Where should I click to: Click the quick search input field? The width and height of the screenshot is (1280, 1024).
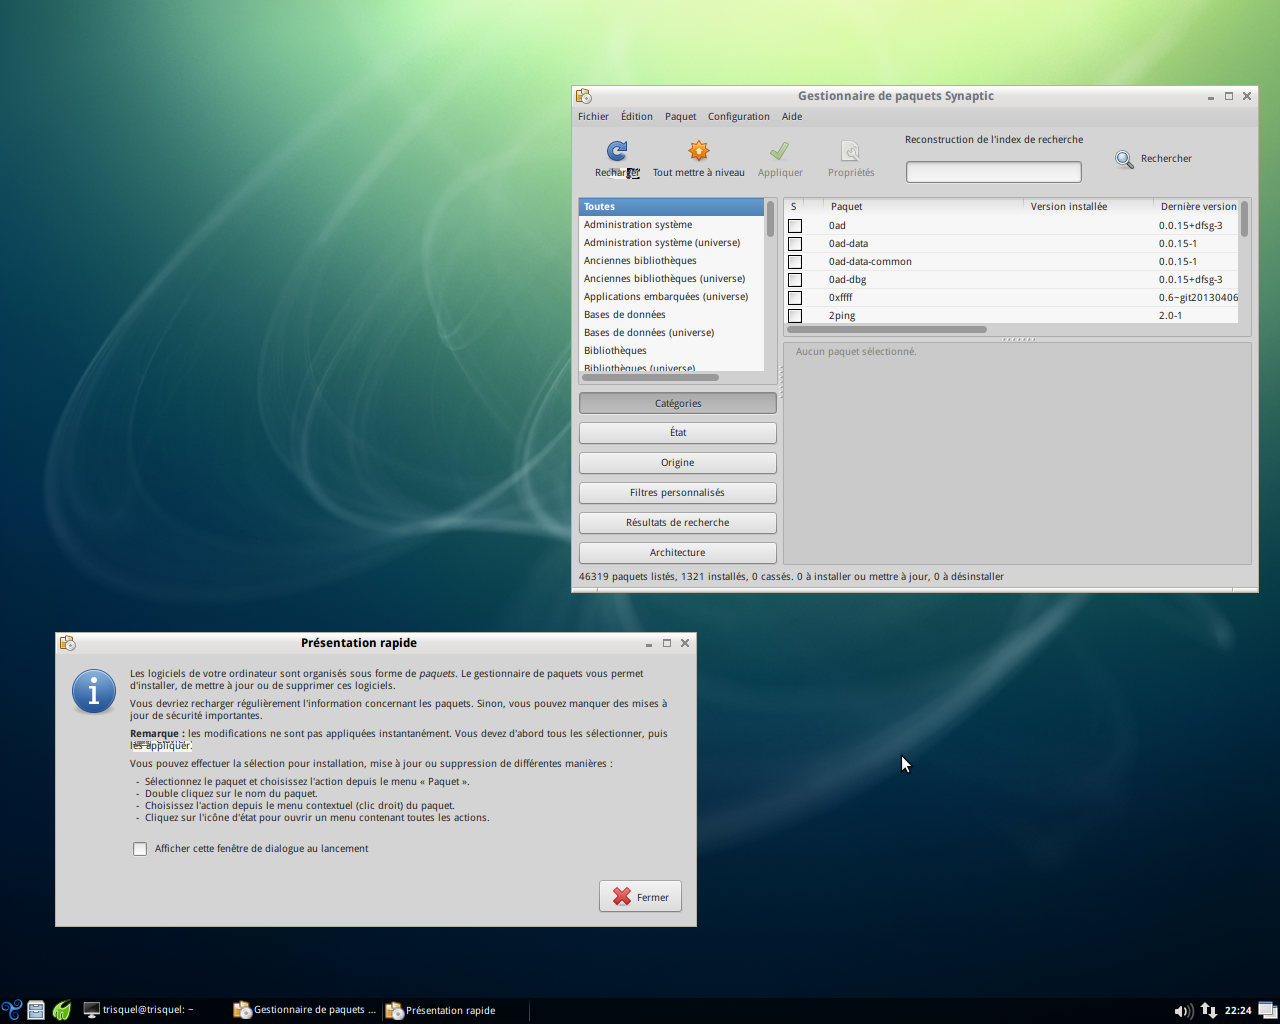pos(994,172)
